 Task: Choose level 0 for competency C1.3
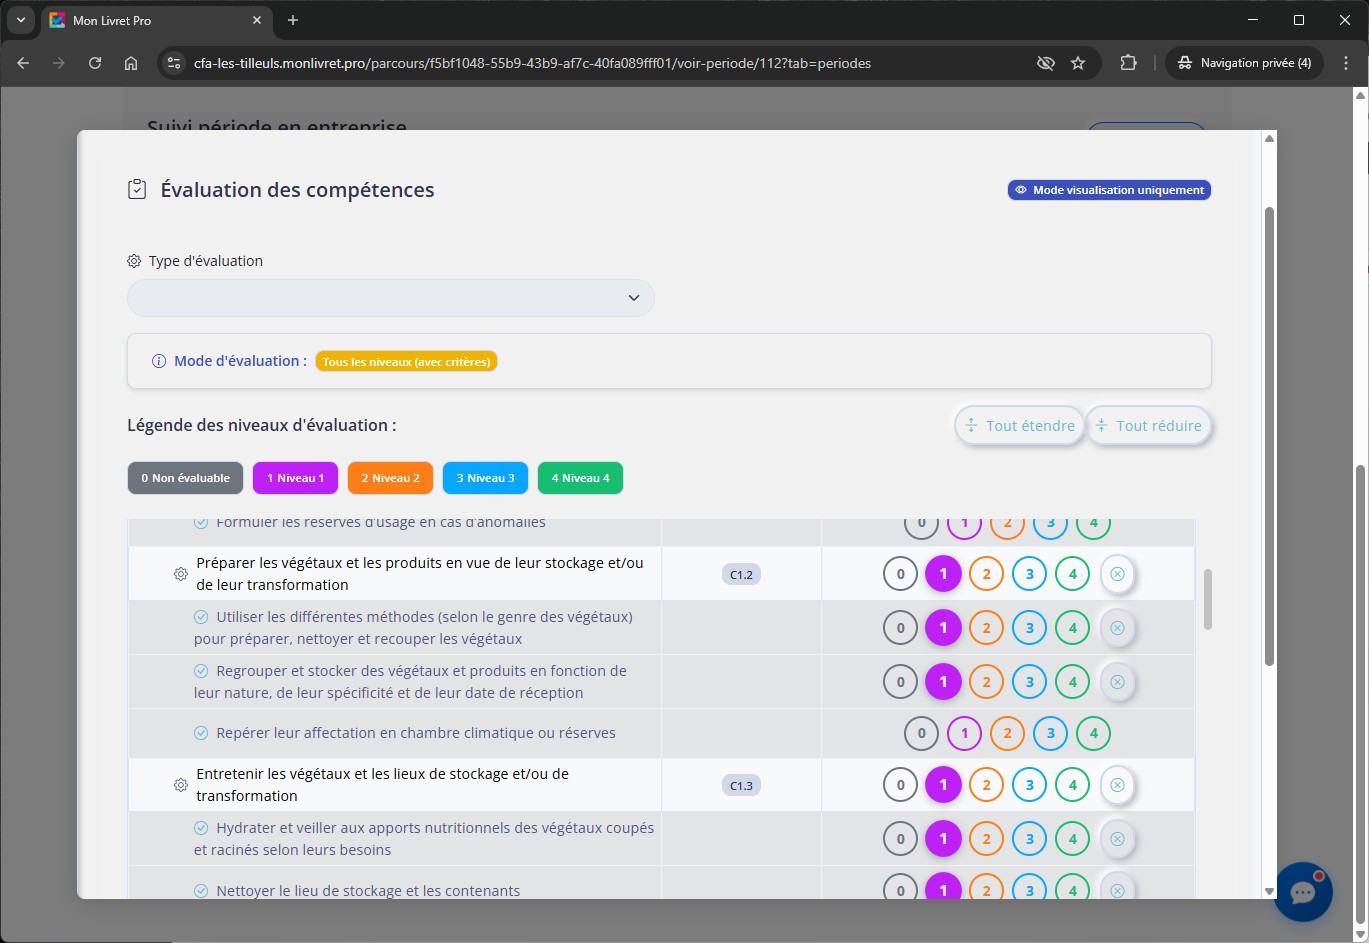900,785
